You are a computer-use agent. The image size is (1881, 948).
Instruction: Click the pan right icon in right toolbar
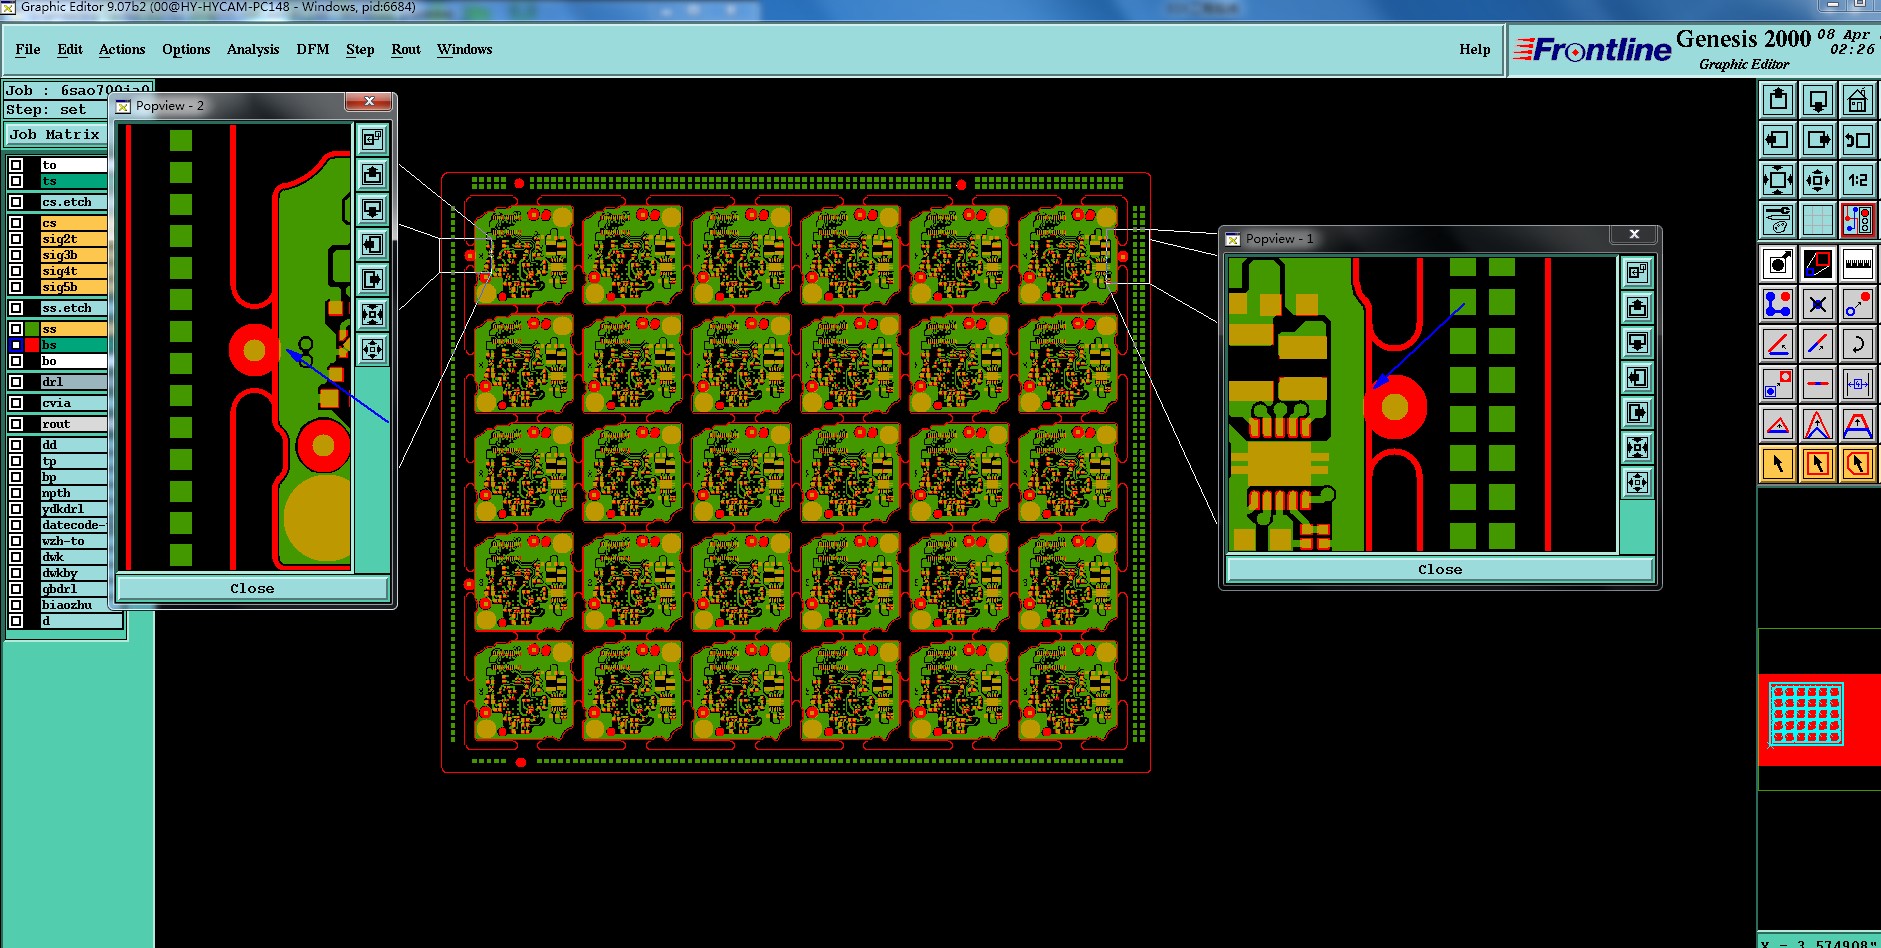coord(1818,140)
